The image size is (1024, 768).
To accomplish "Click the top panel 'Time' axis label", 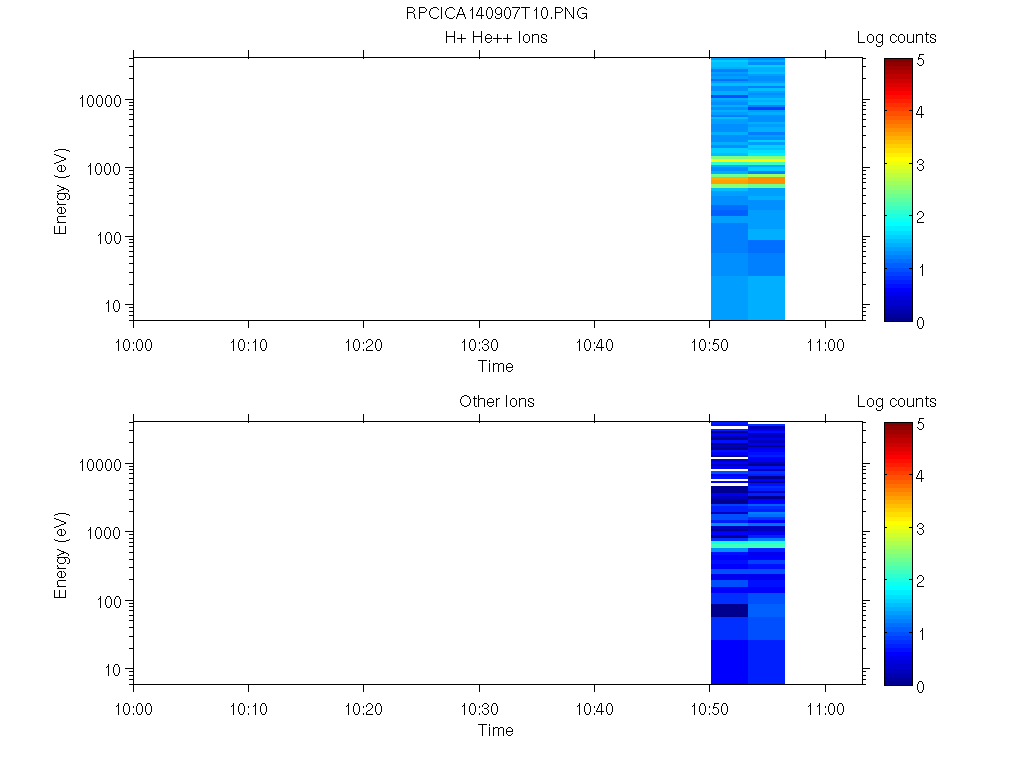I will [x=495, y=366].
